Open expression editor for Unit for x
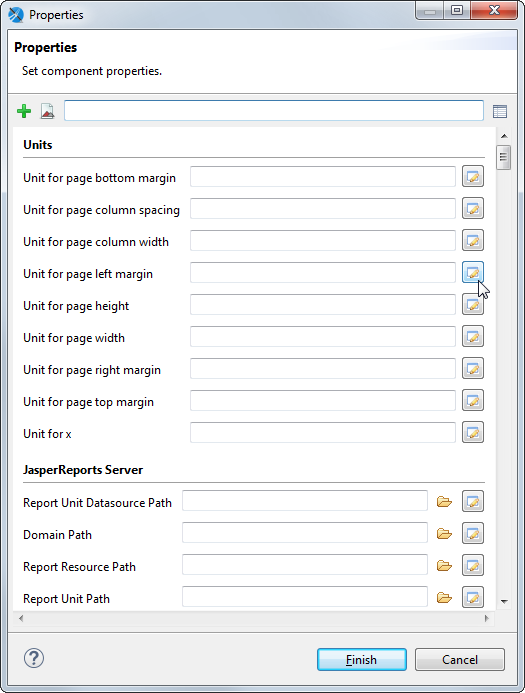Screen dimensions: 525x693 tap(473, 432)
